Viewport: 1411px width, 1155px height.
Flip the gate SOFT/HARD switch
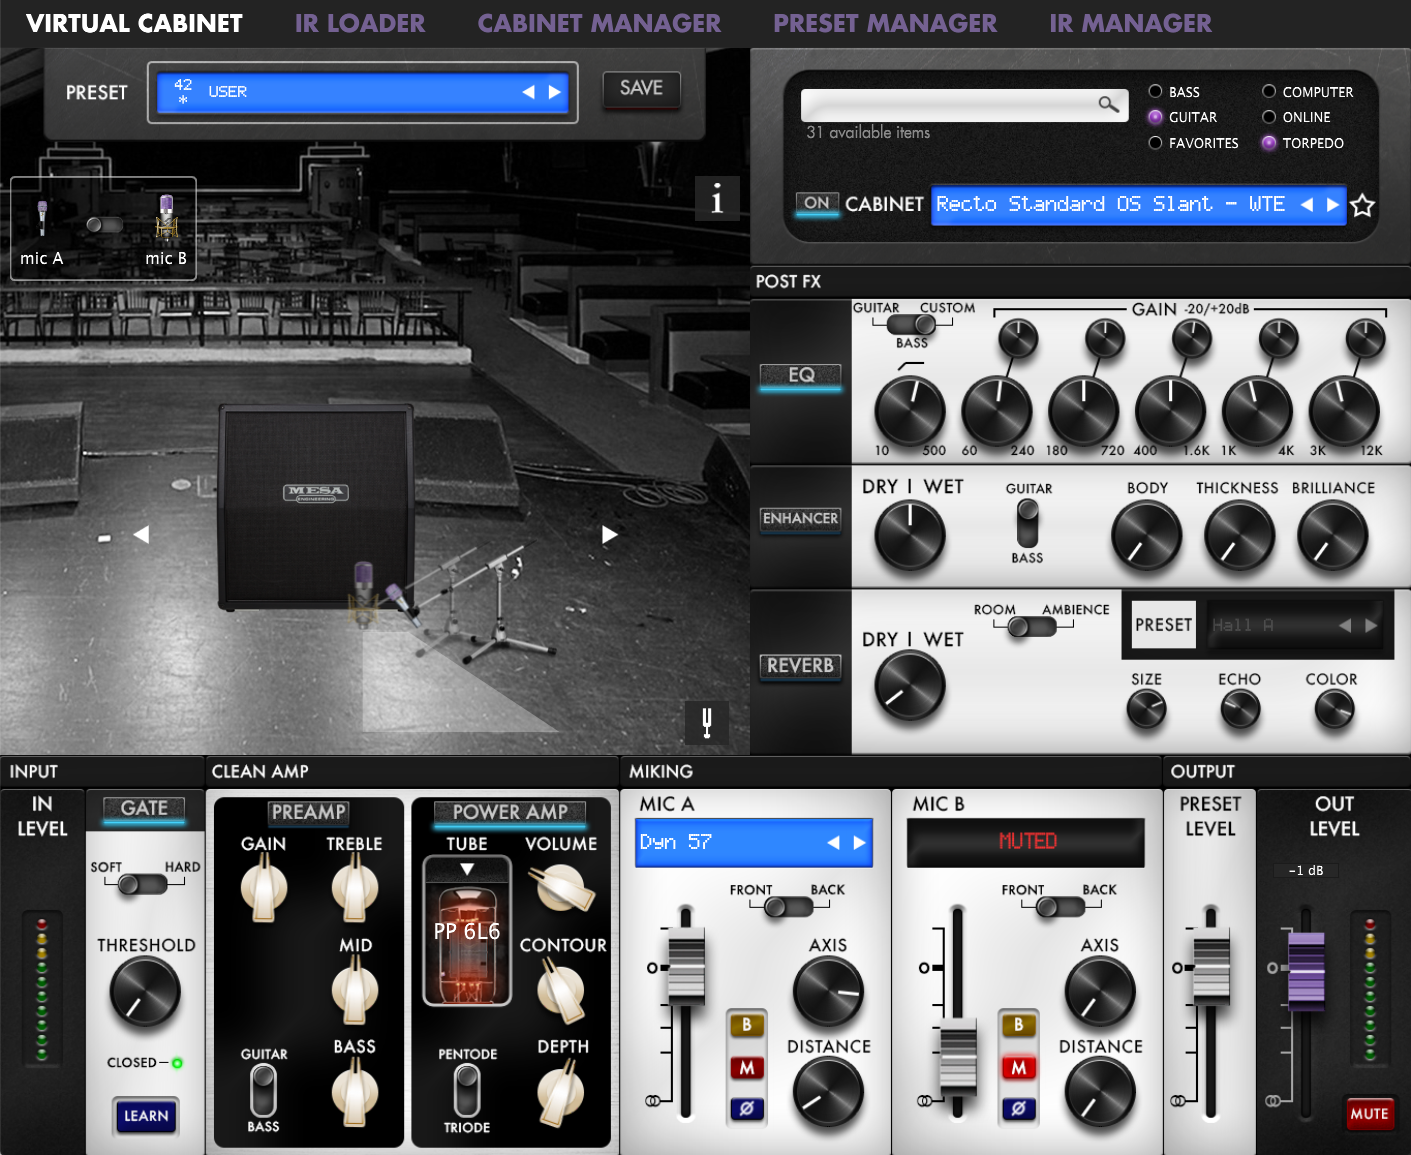pos(142,884)
